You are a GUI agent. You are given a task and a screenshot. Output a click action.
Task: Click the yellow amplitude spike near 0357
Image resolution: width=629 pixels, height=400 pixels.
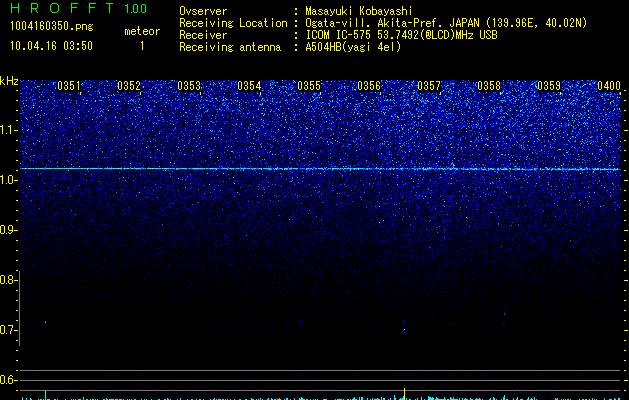tap(404, 394)
